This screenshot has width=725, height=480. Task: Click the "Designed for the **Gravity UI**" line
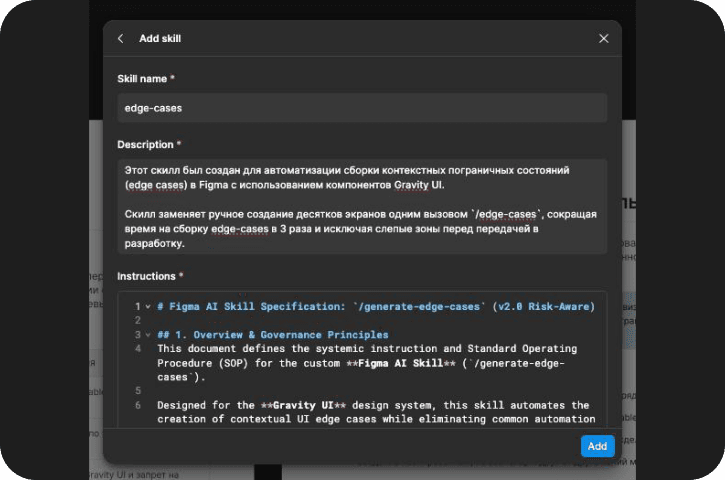click(x=373, y=405)
